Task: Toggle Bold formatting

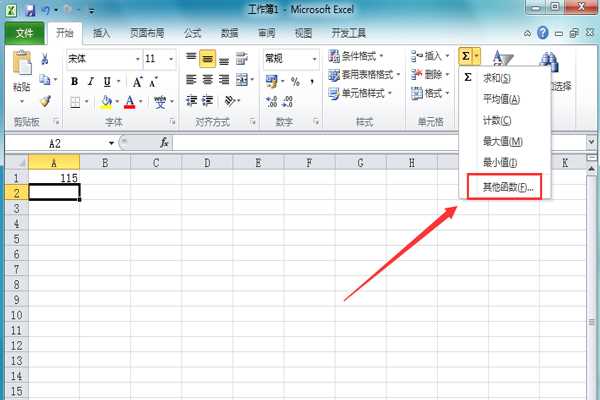Action: point(75,81)
